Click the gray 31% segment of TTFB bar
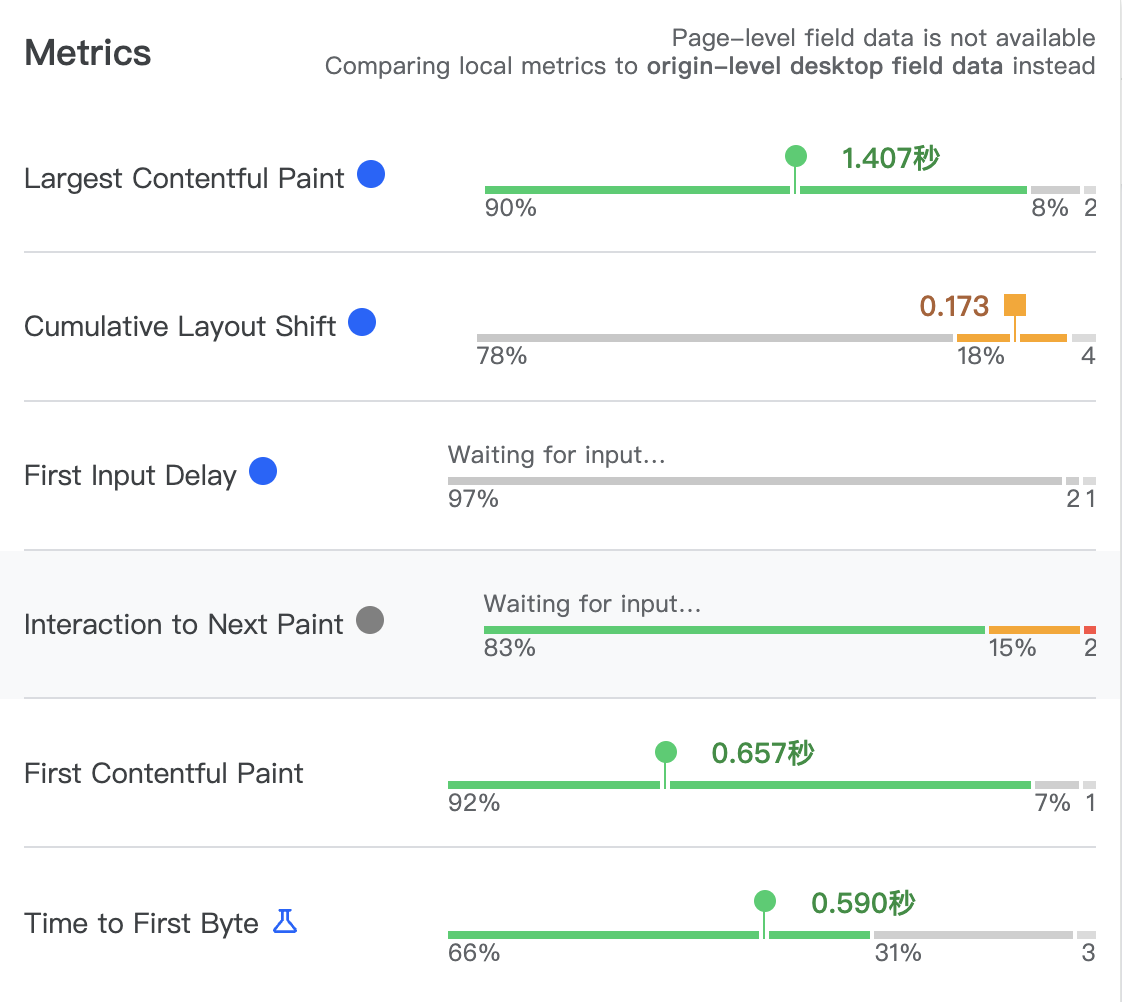1122x1002 pixels. (973, 935)
